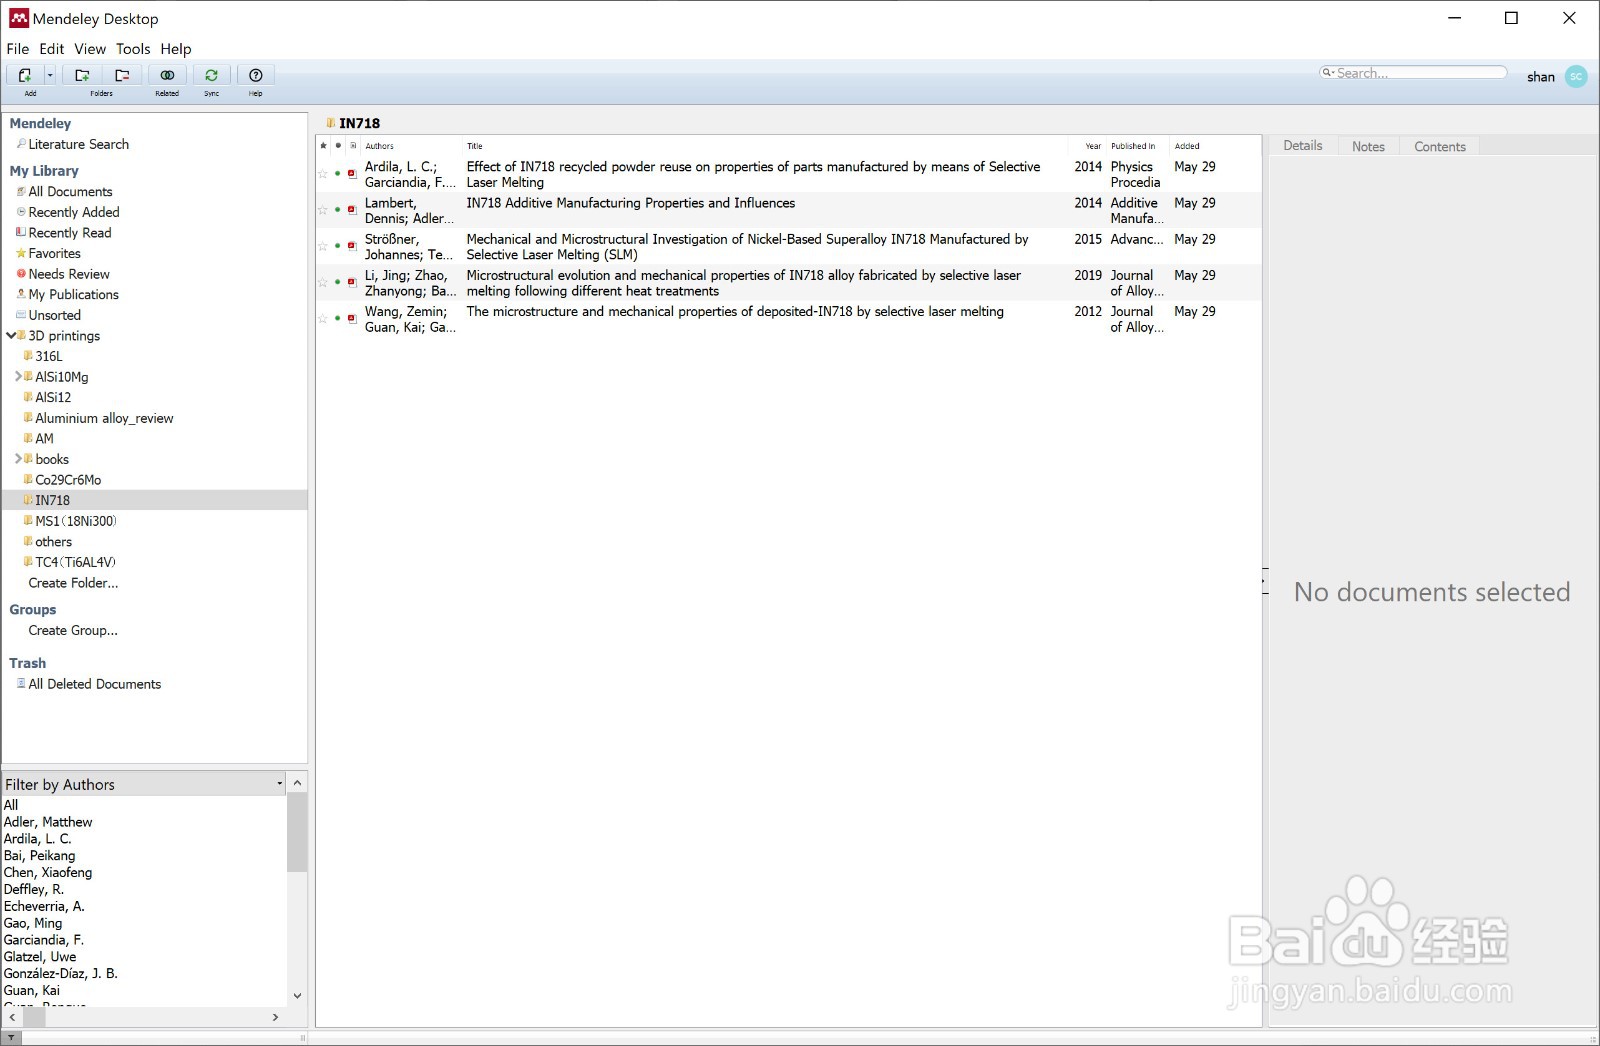The width and height of the screenshot is (1600, 1046).
Task: Star the Wang, Zemin paper as favorite
Action: 323,318
